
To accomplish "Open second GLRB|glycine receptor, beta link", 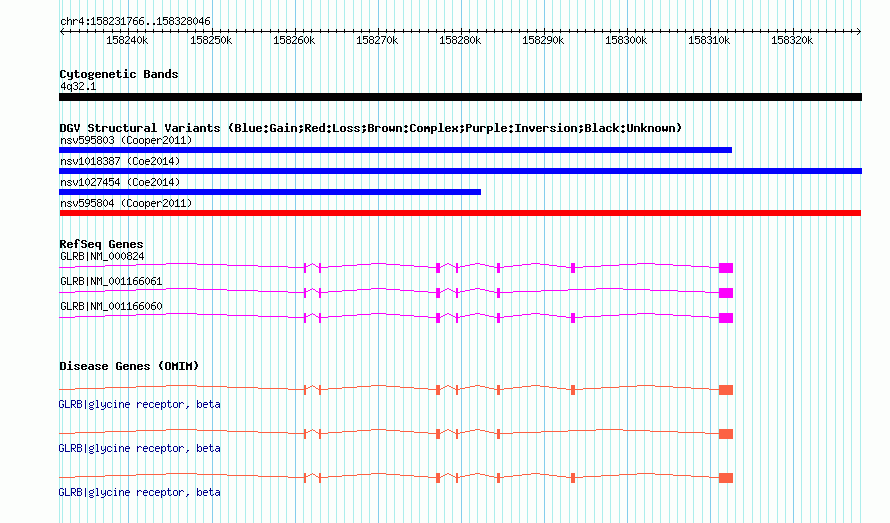I will 140,449.
